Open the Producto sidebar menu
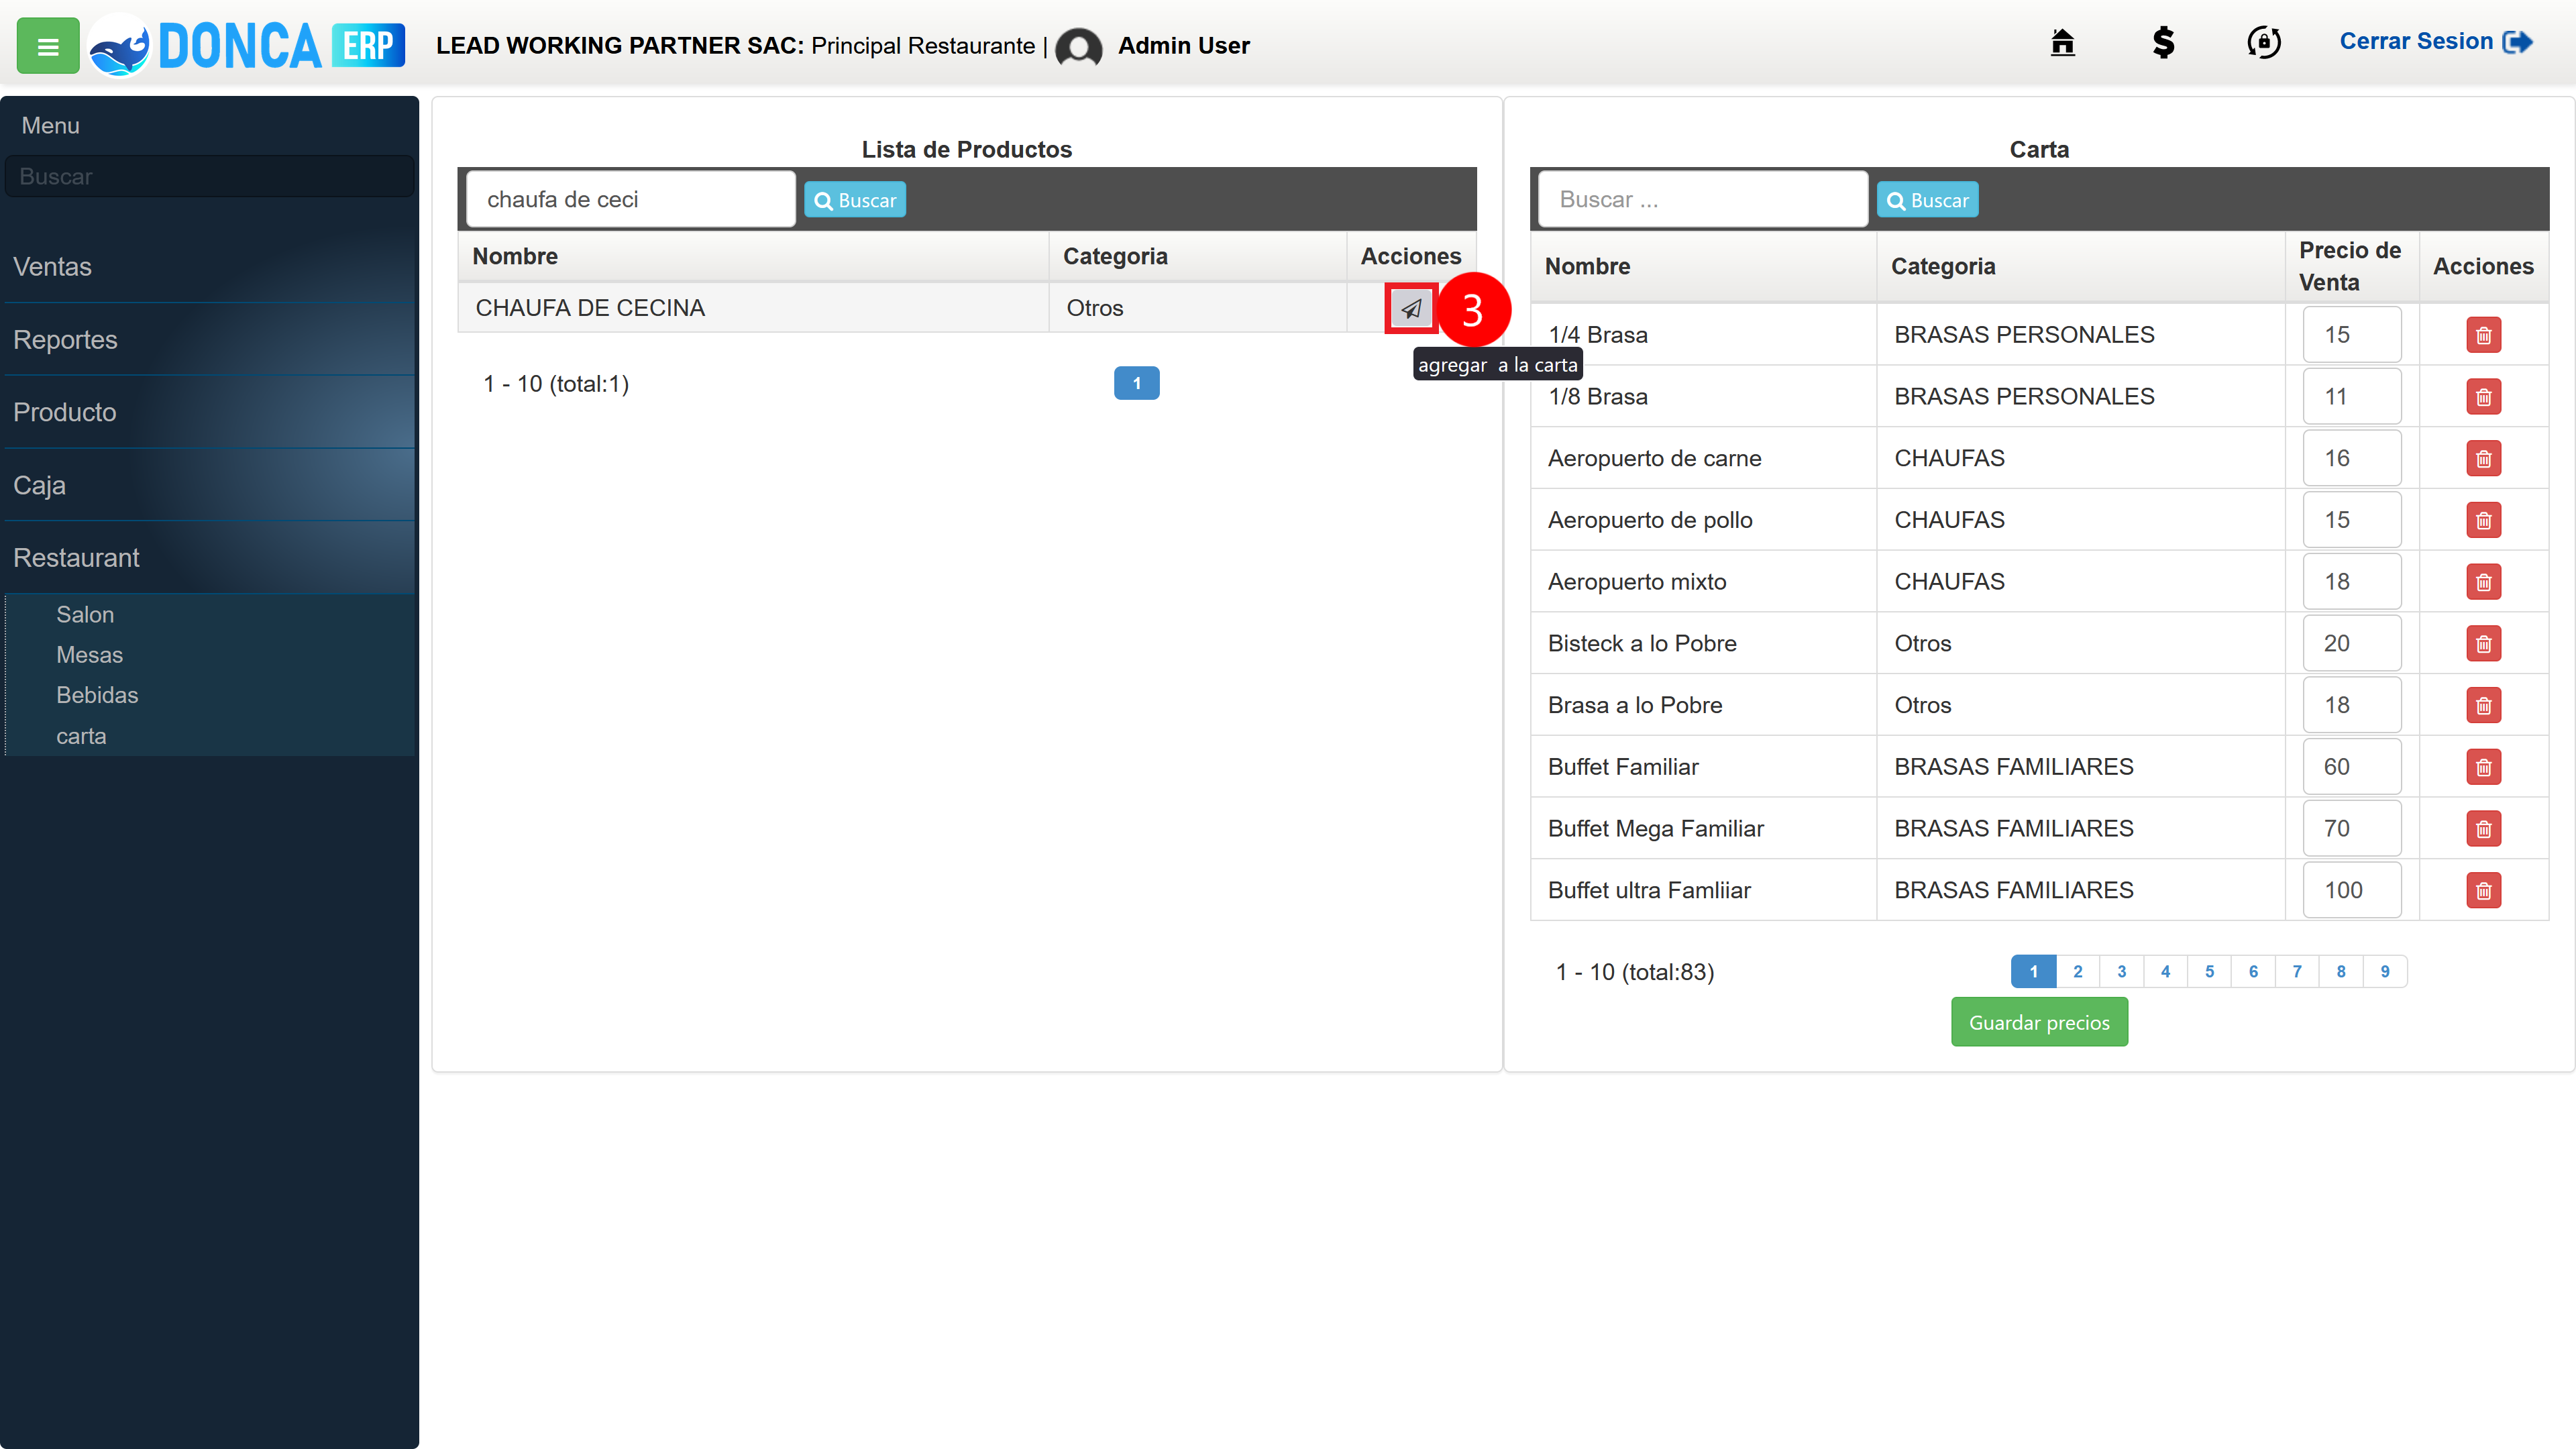The height and width of the screenshot is (1449, 2576). (209, 412)
